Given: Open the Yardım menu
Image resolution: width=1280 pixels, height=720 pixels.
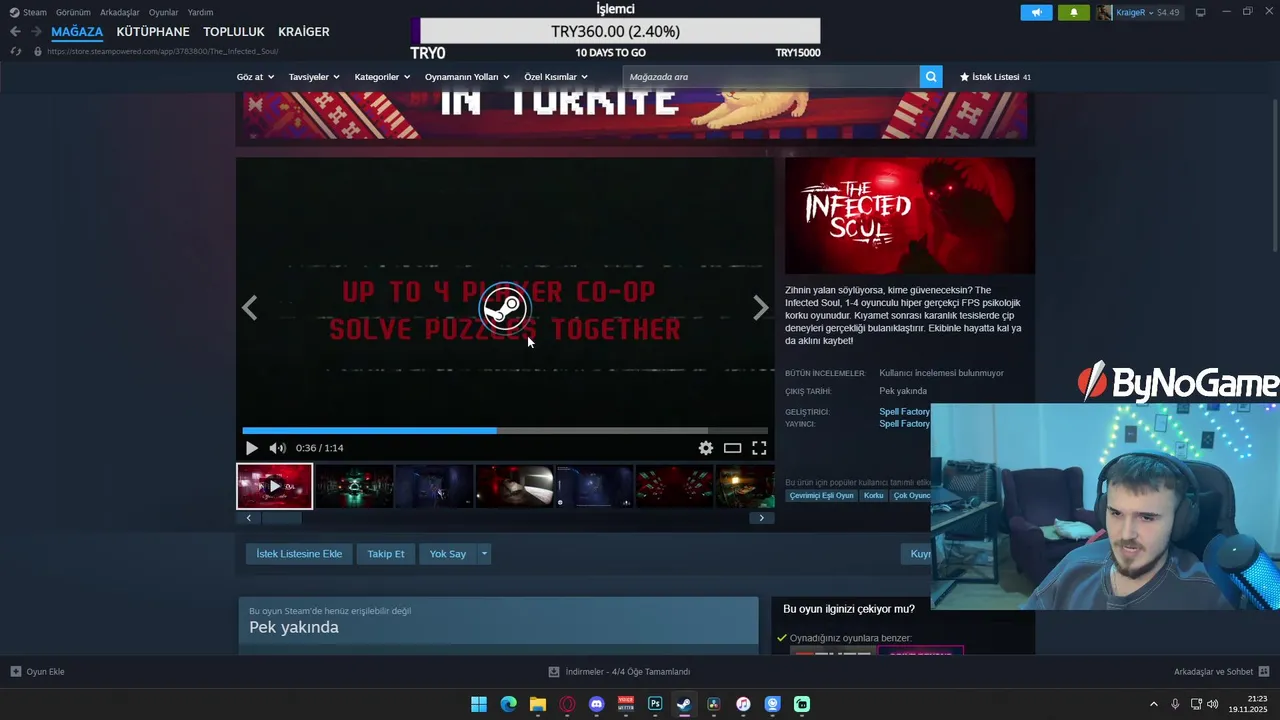Looking at the screenshot, I should tap(200, 12).
